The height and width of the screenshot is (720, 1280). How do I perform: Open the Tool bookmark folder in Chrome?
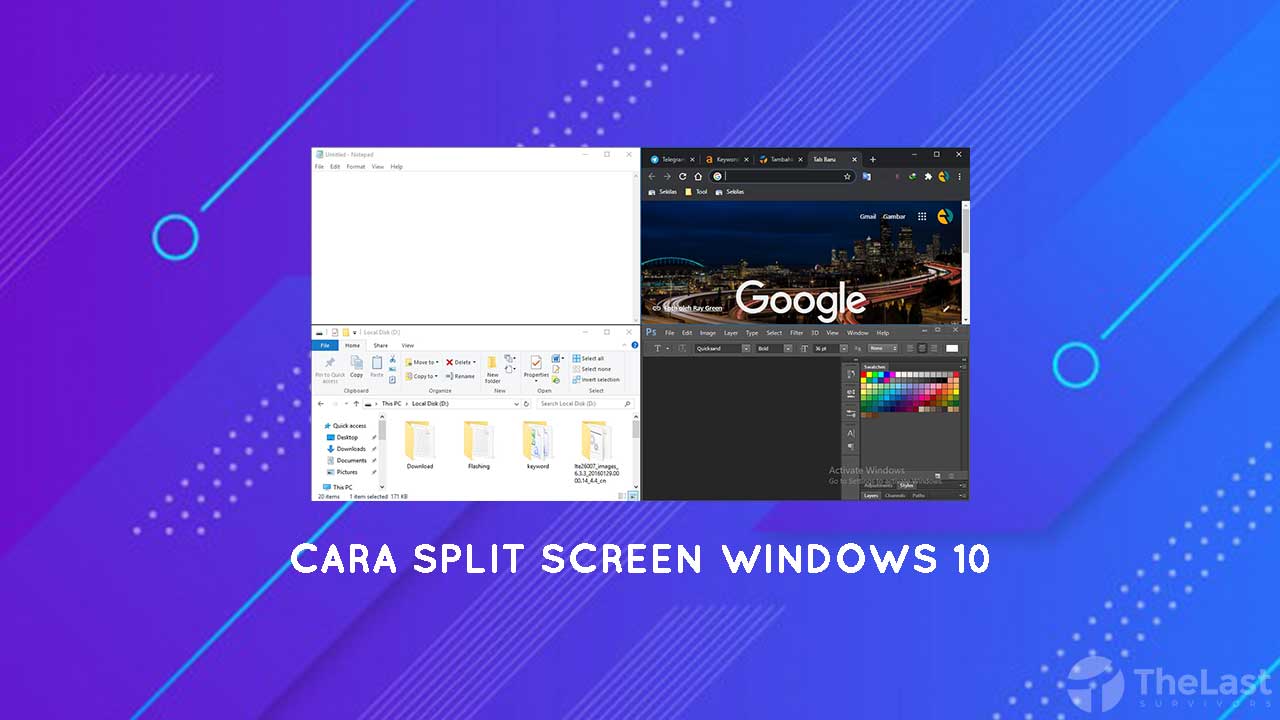(x=696, y=192)
